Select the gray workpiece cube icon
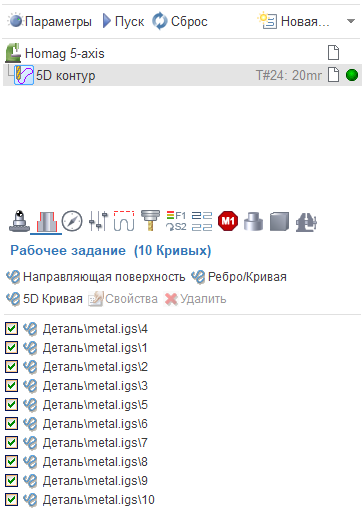Viewport: 362px width, 515px height. point(279,221)
